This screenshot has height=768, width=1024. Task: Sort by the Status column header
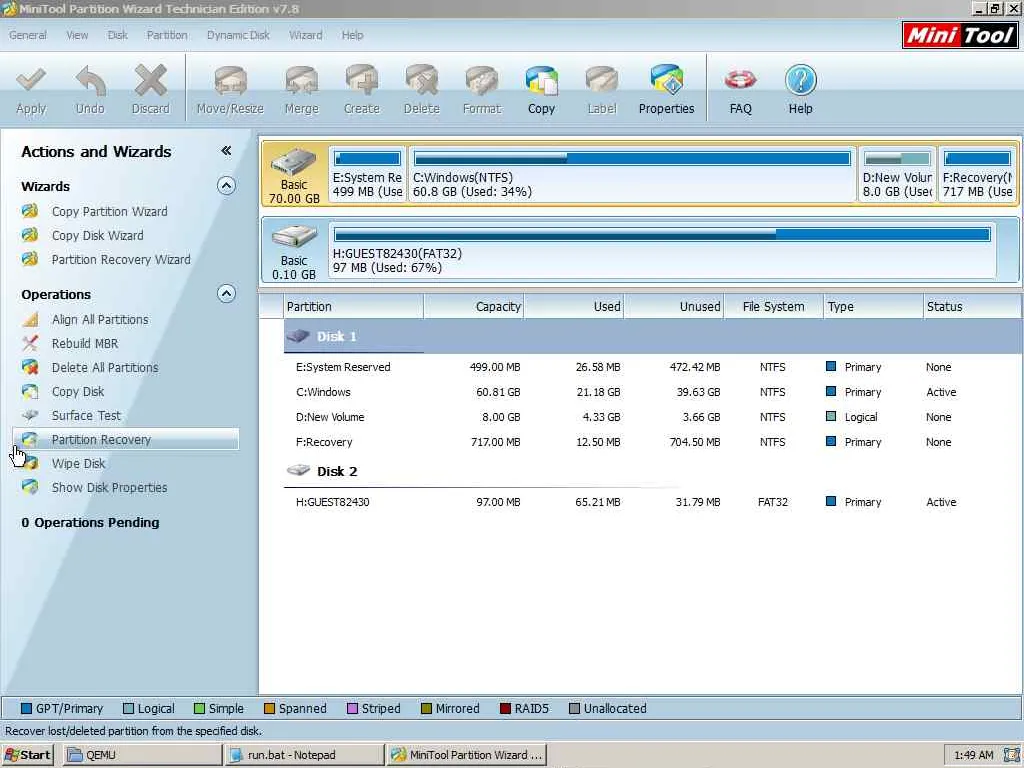[972, 307]
